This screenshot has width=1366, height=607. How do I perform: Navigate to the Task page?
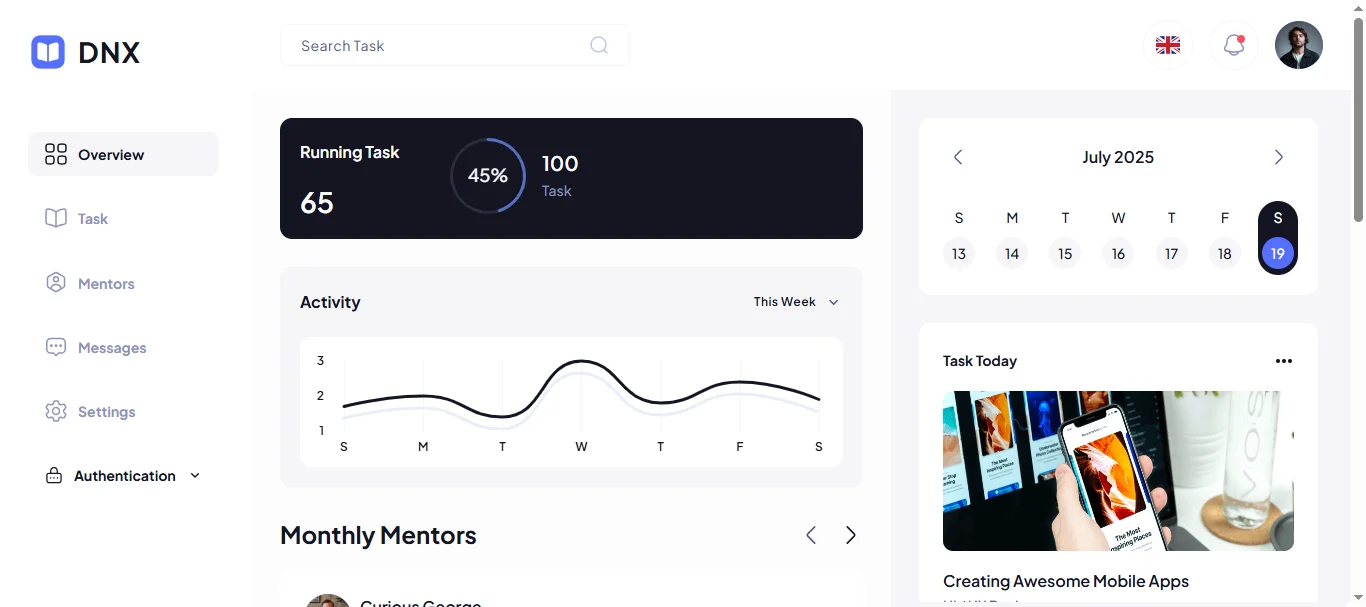point(92,219)
